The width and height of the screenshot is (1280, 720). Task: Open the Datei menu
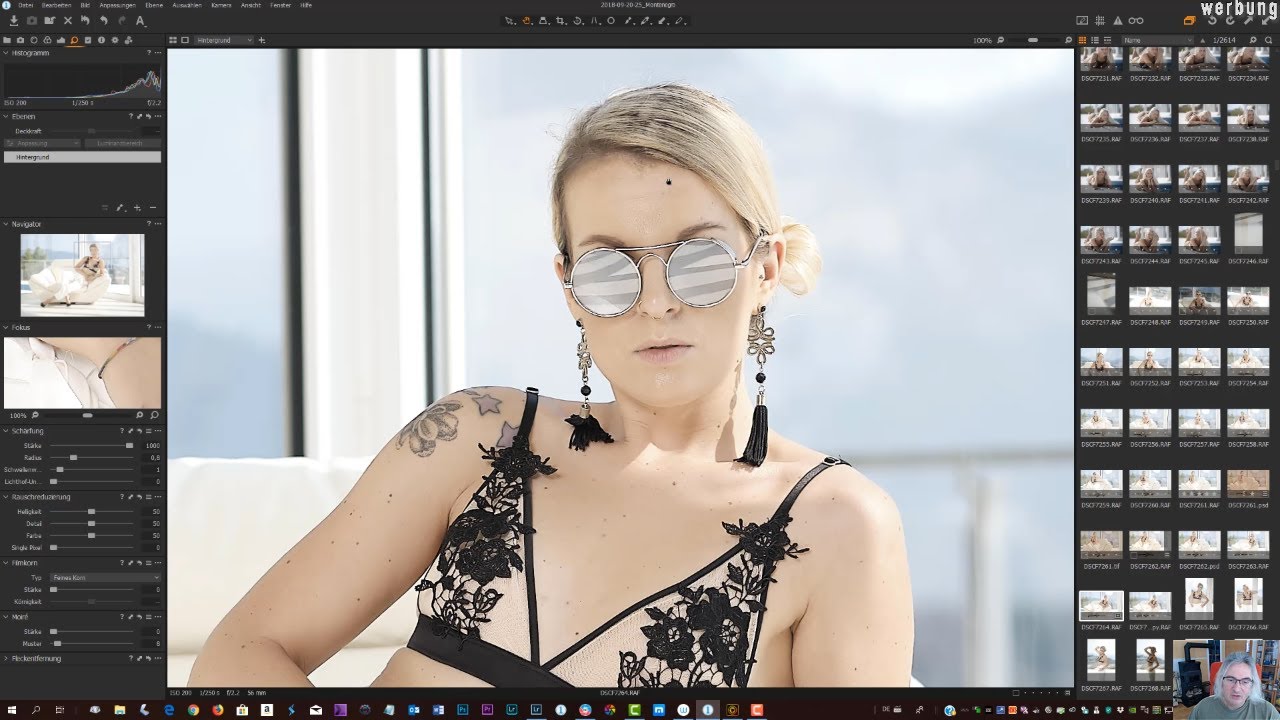click(25, 5)
